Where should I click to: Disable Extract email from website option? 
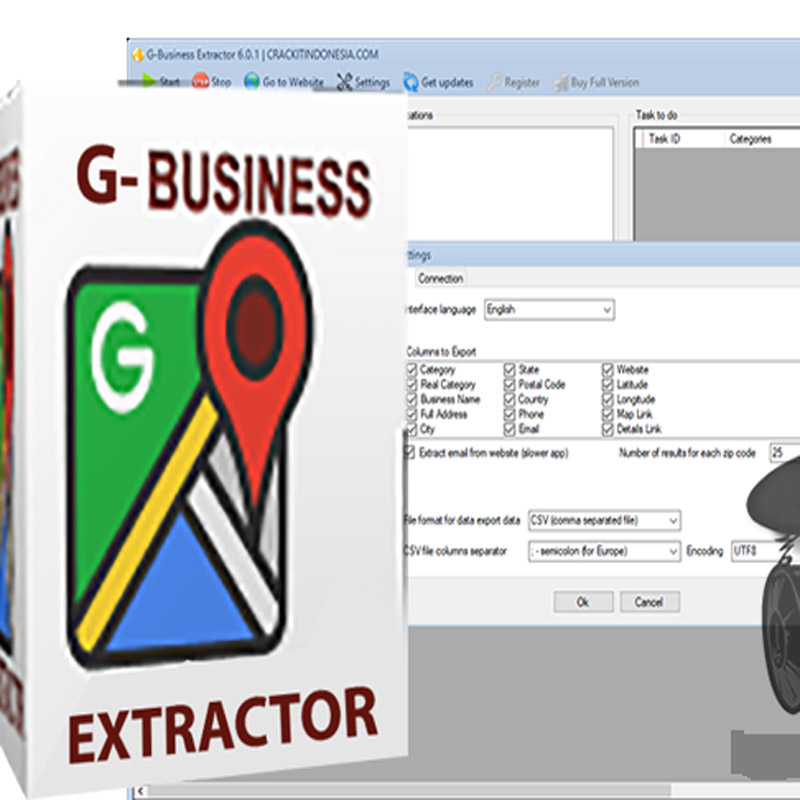pos(411,451)
